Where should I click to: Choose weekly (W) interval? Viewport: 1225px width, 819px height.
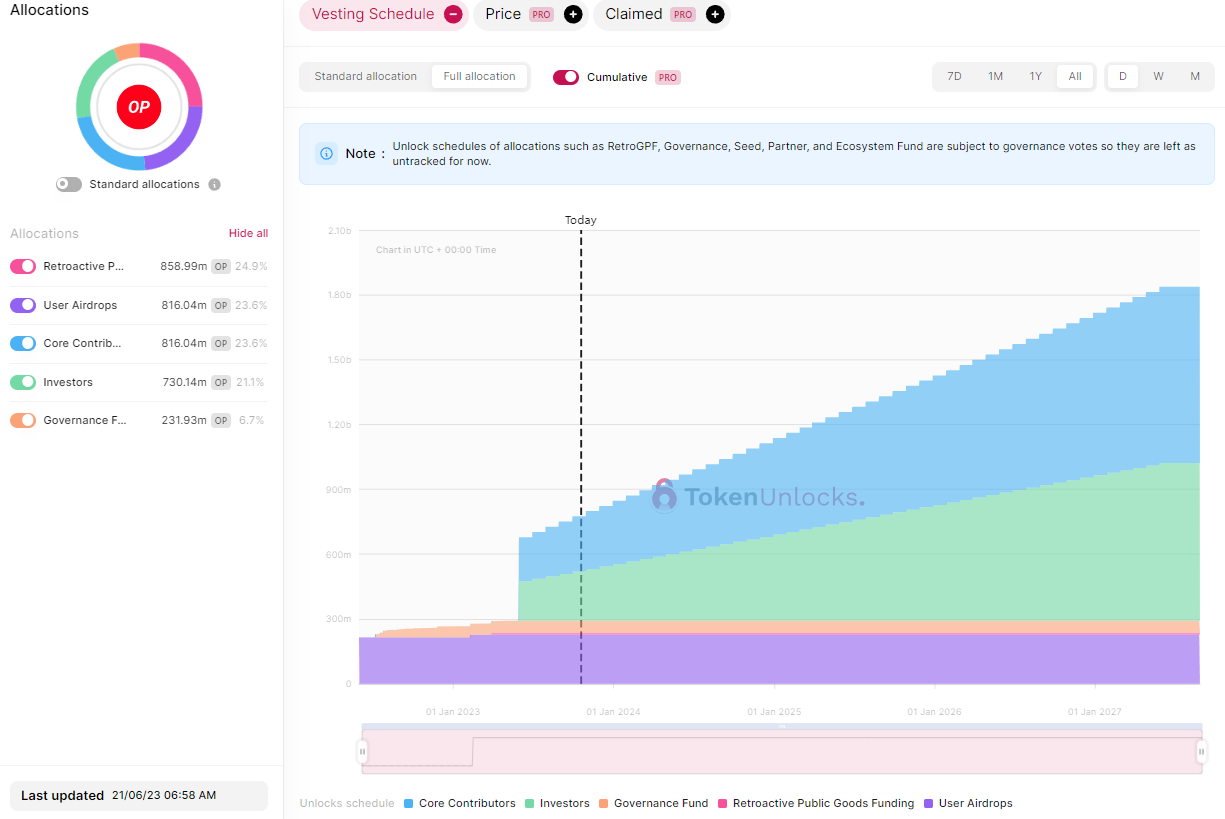1158,77
